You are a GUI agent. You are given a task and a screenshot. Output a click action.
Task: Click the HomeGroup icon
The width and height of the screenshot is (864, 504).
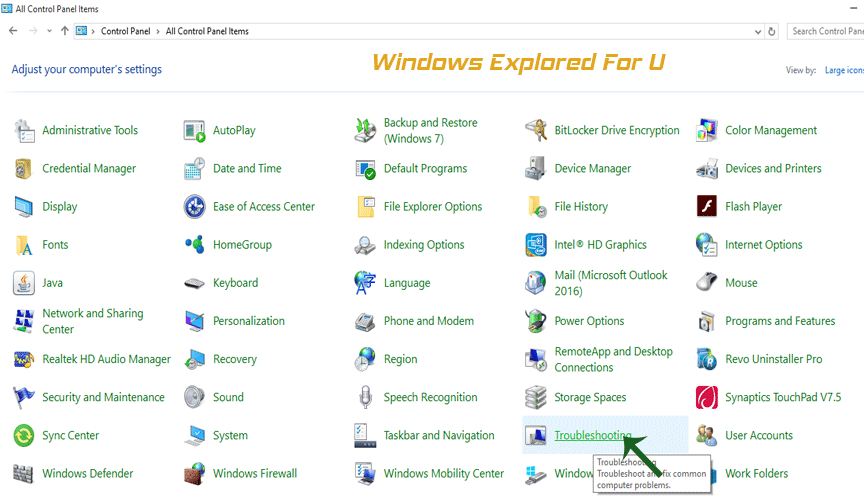(x=195, y=245)
